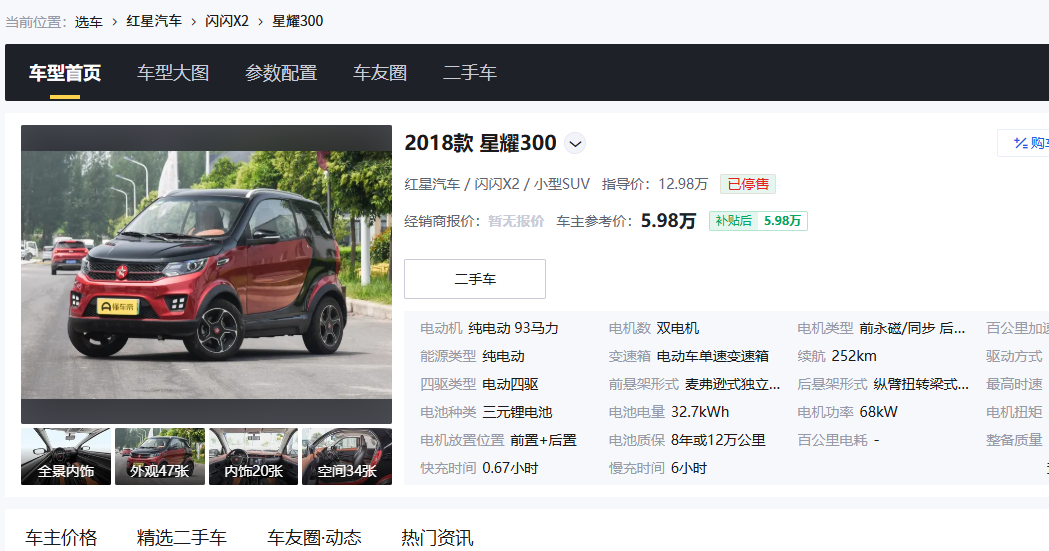Click the 指导价: 12.98万 text
Image resolution: width=1049 pixels, height=551 pixels.
[655, 184]
